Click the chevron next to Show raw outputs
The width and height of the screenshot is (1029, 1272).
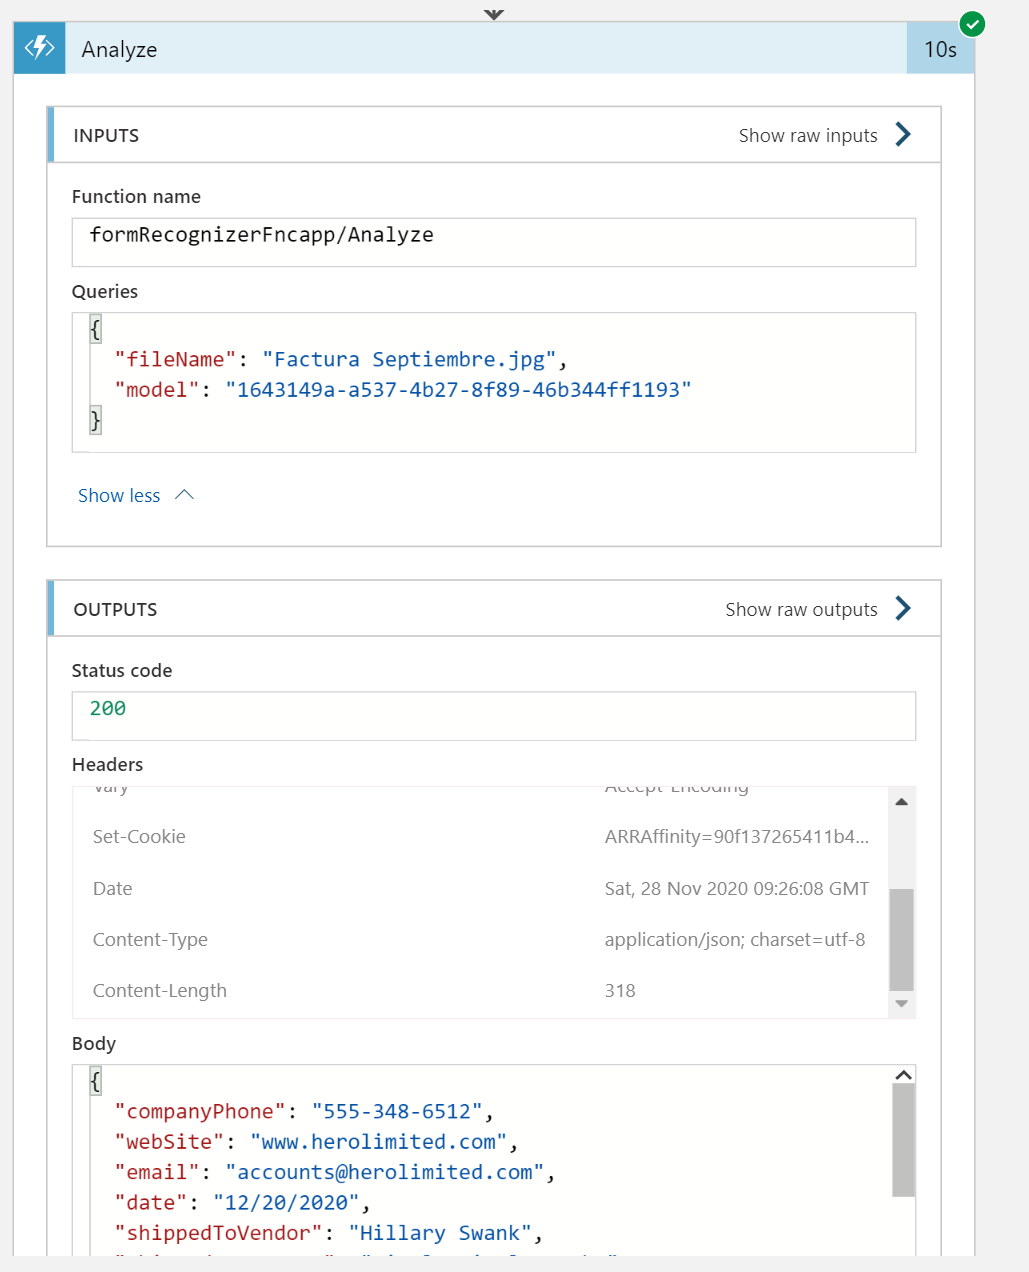(903, 609)
